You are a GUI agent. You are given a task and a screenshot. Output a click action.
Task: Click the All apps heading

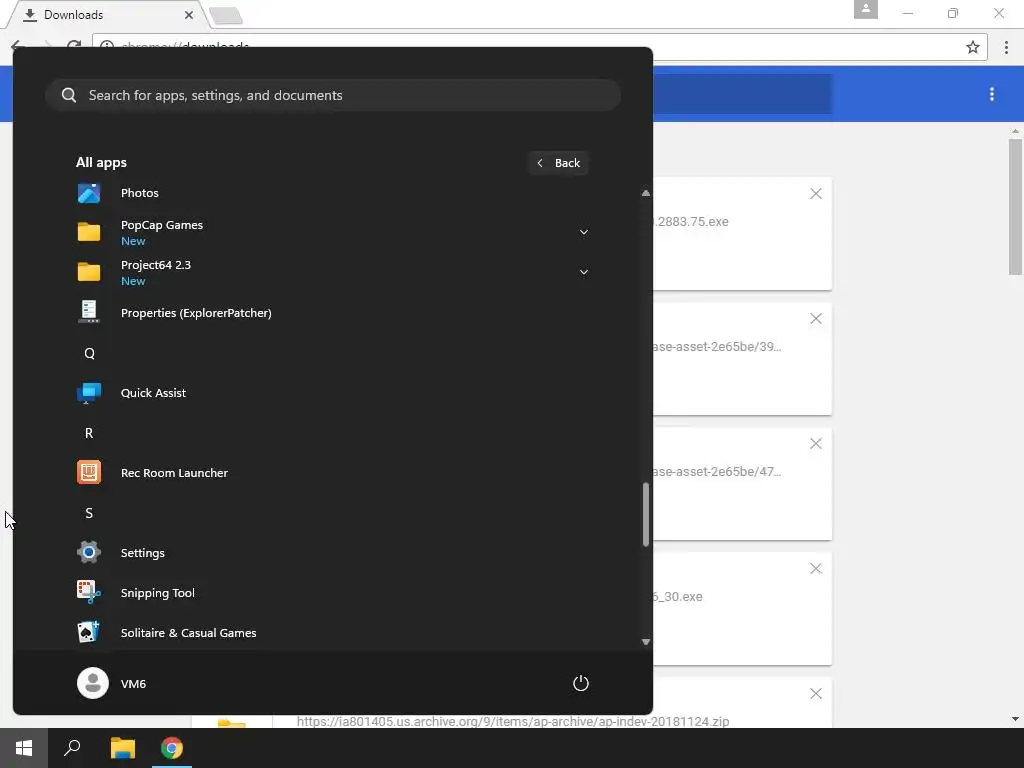(x=101, y=162)
